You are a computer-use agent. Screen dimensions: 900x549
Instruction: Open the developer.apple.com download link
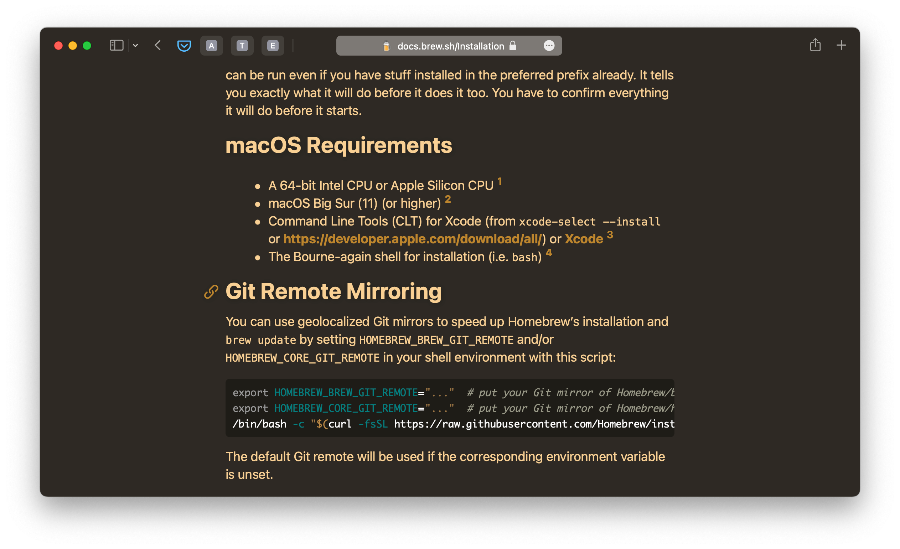[x=413, y=239]
